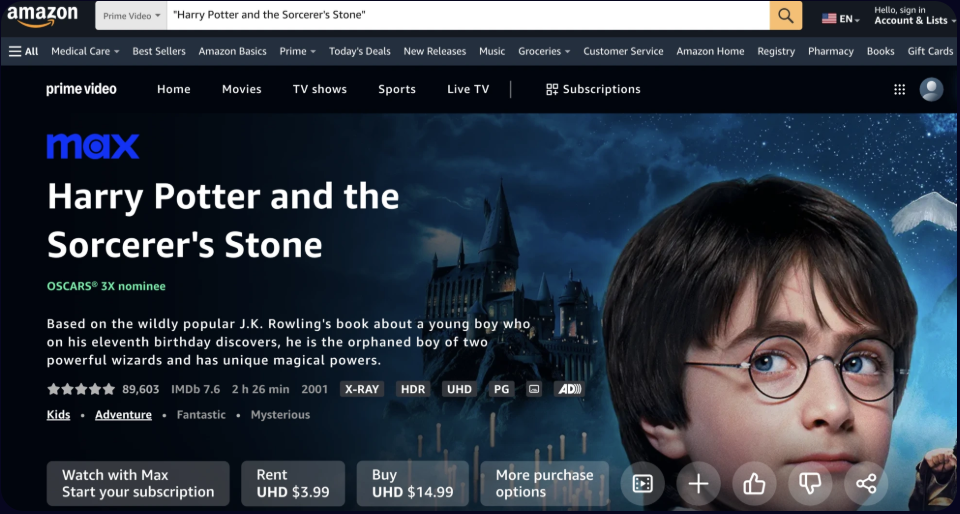Image resolution: width=960 pixels, height=514 pixels.
Task: Expand the Medical Care menu
Action: tap(85, 51)
